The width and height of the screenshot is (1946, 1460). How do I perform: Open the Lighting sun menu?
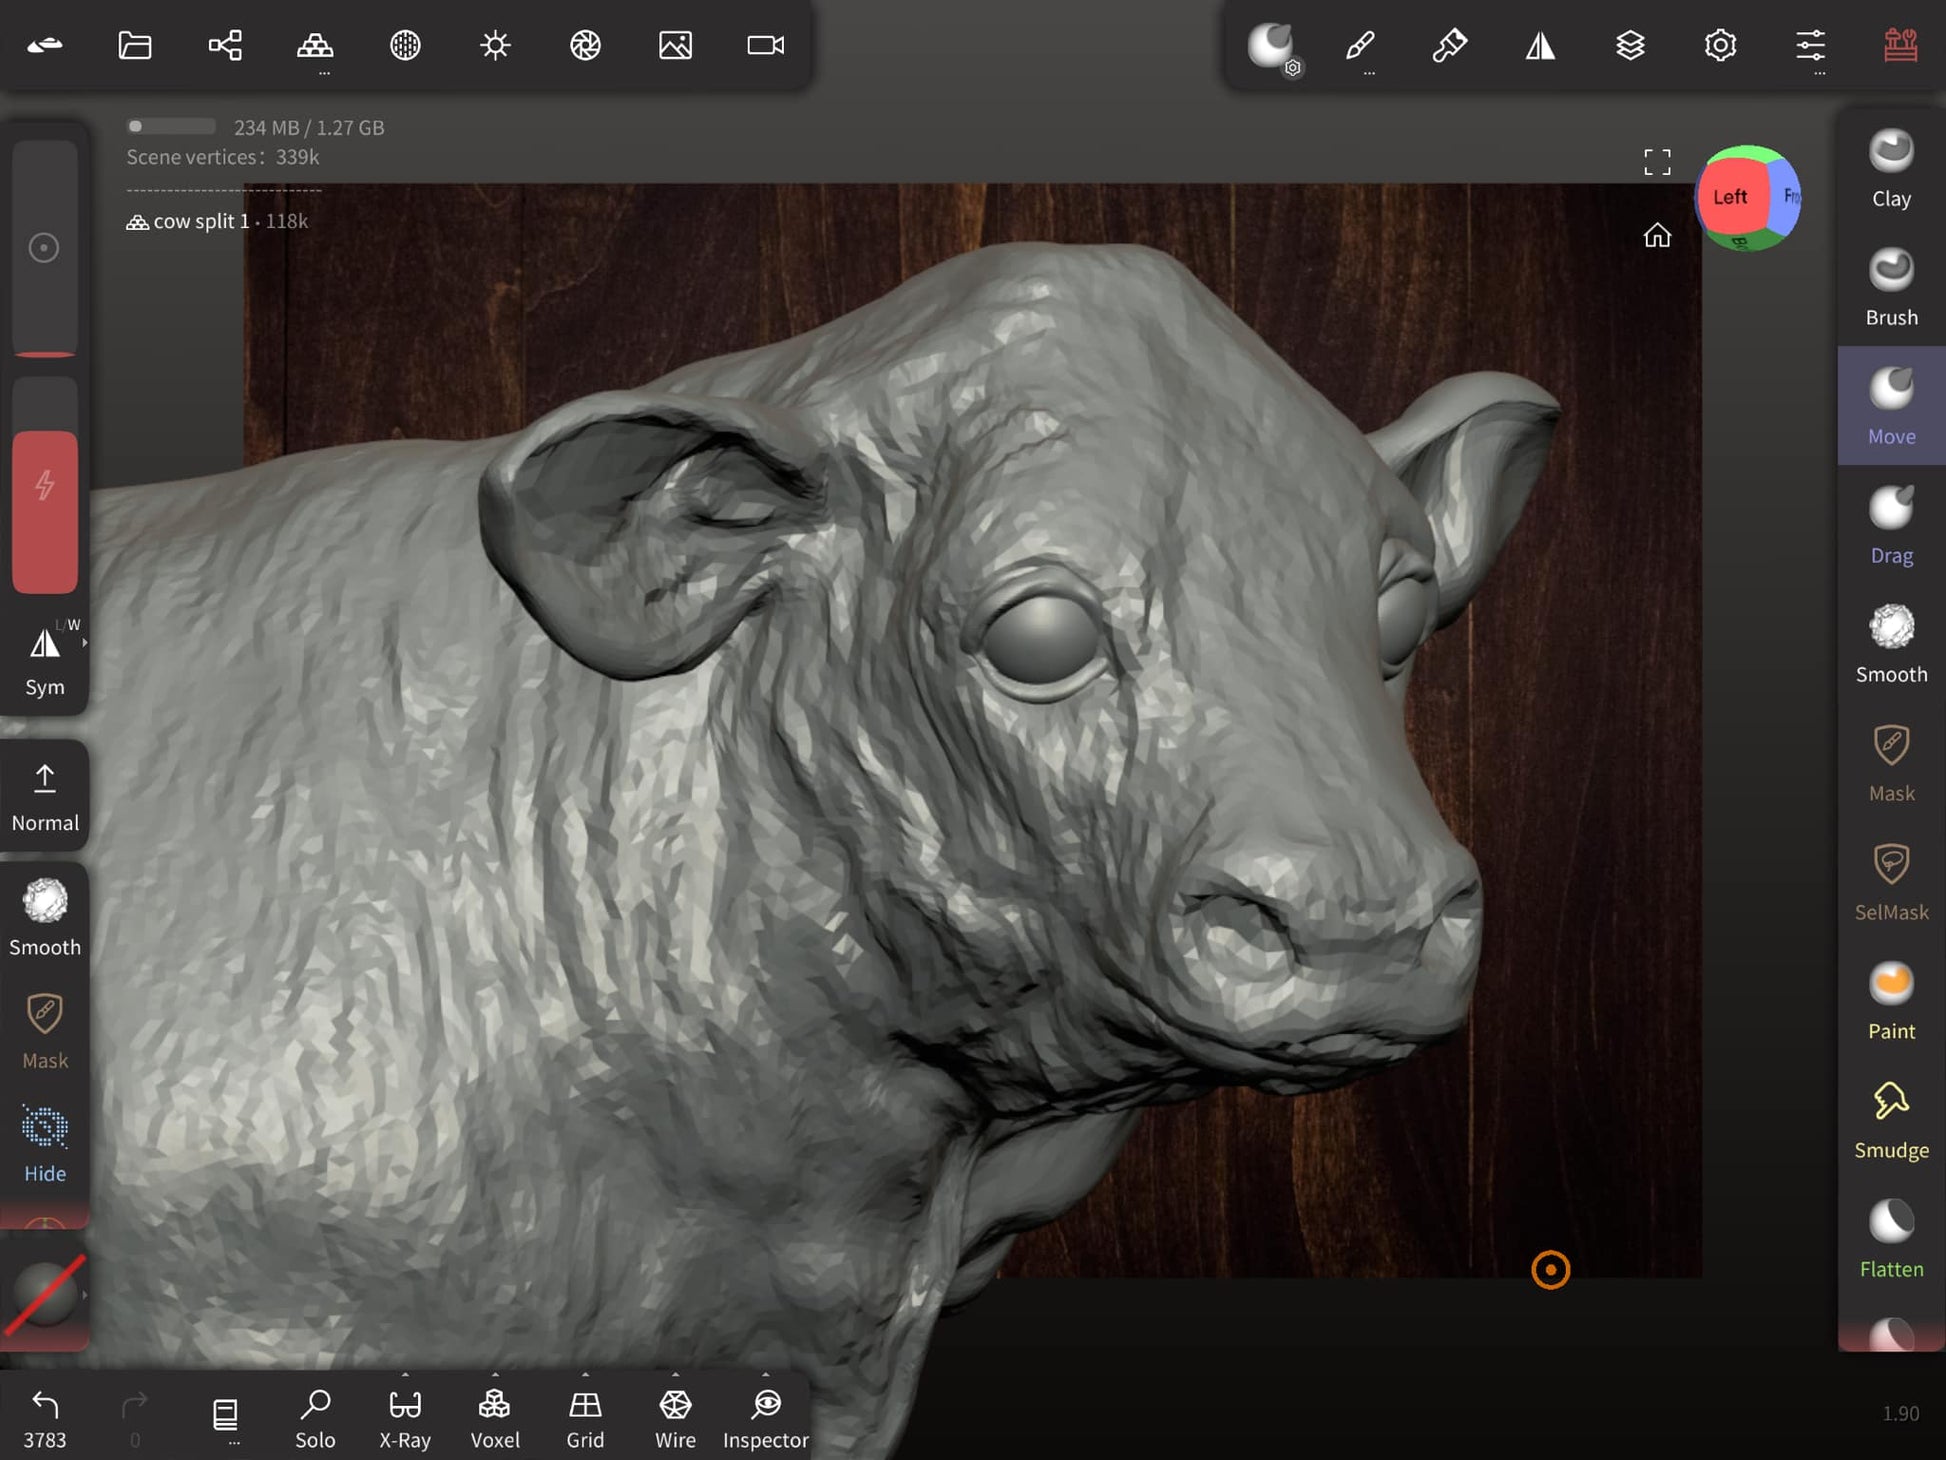(495, 45)
